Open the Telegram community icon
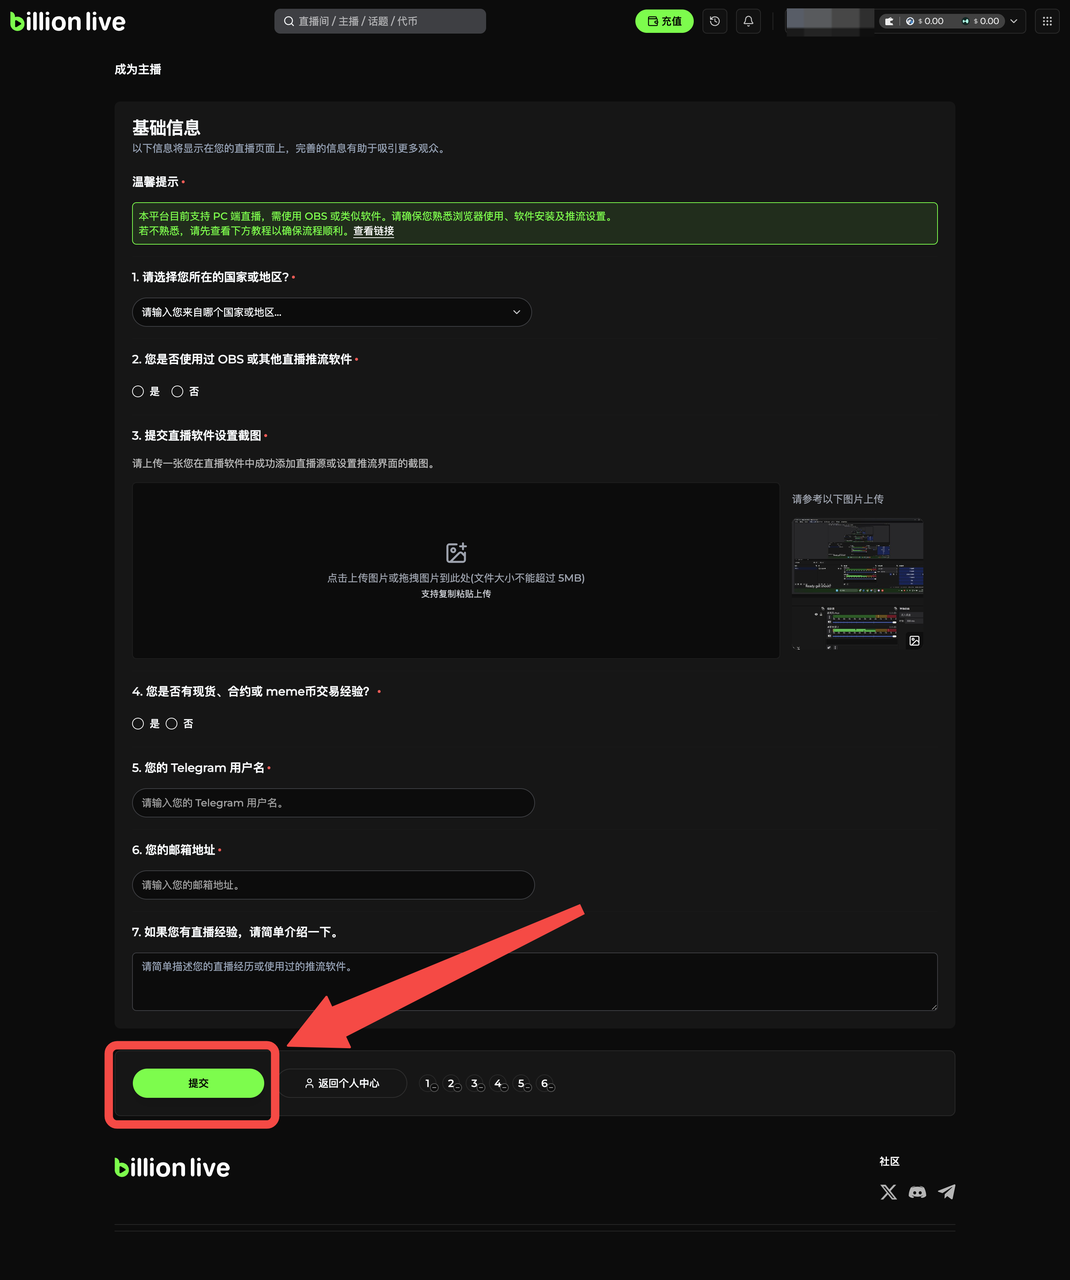1070x1280 pixels. point(947,1192)
